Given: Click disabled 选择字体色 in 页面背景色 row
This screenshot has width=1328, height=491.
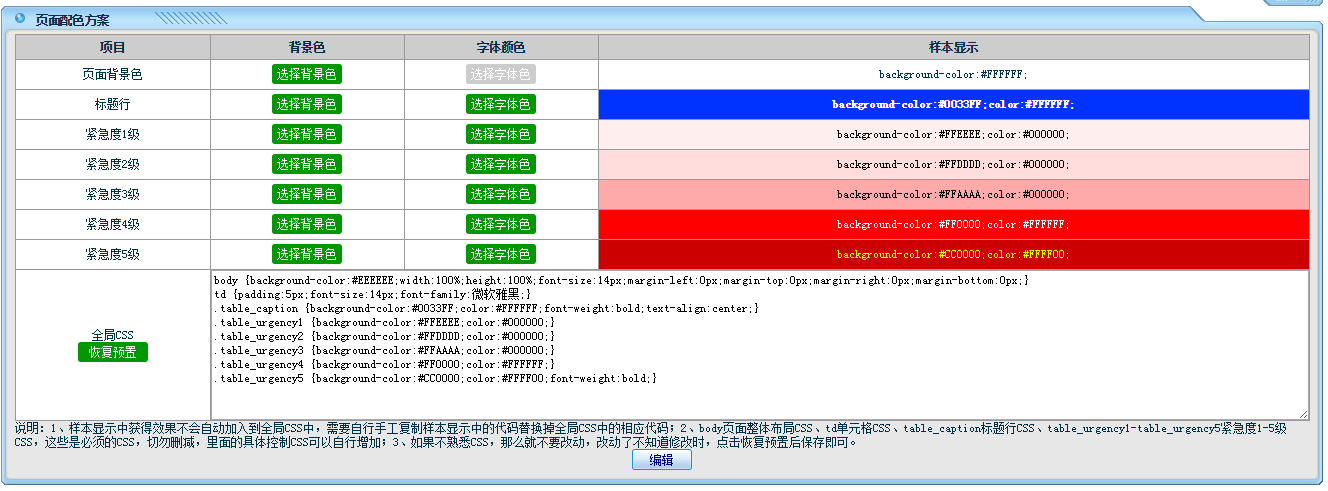Looking at the screenshot, I should 501,74.
